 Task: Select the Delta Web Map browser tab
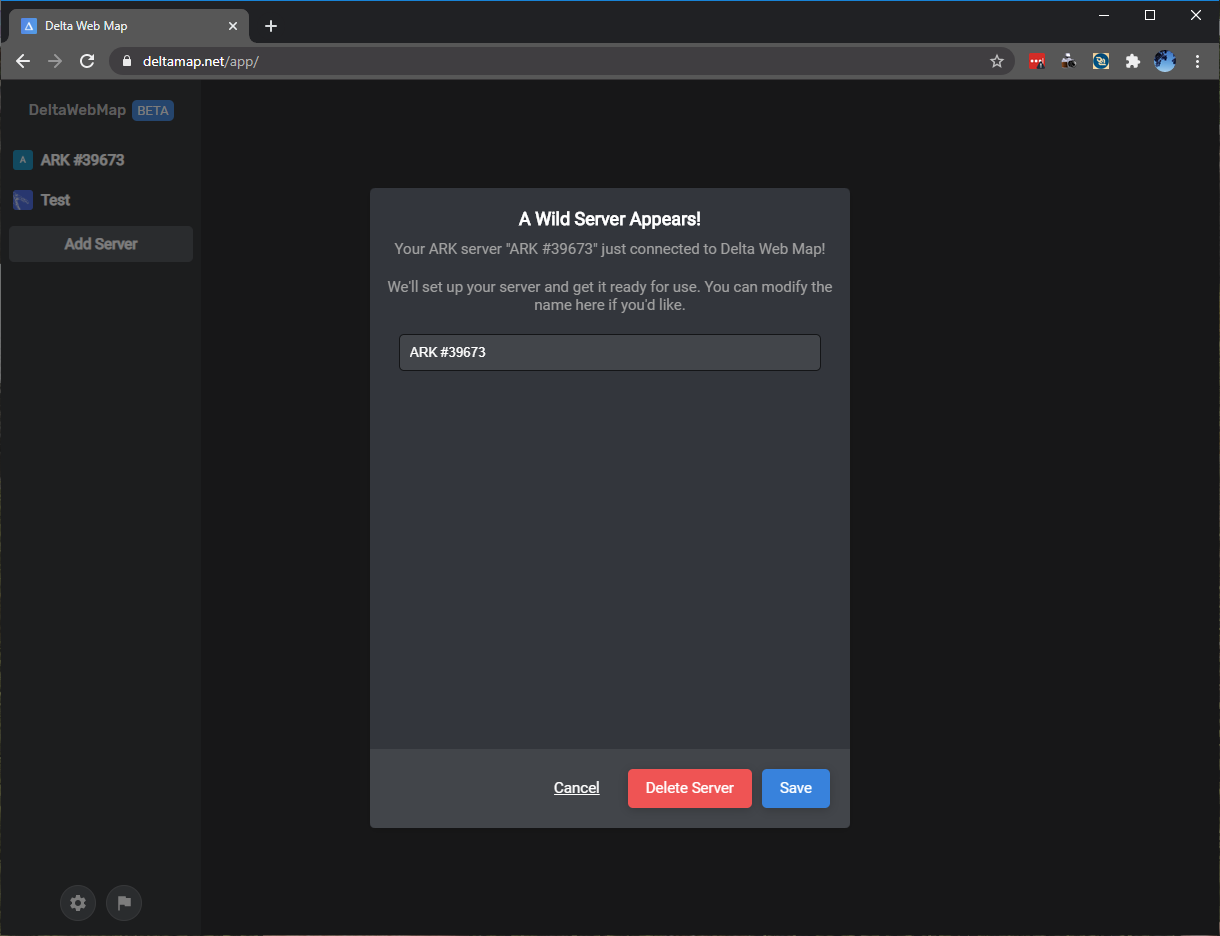point(130,26)
